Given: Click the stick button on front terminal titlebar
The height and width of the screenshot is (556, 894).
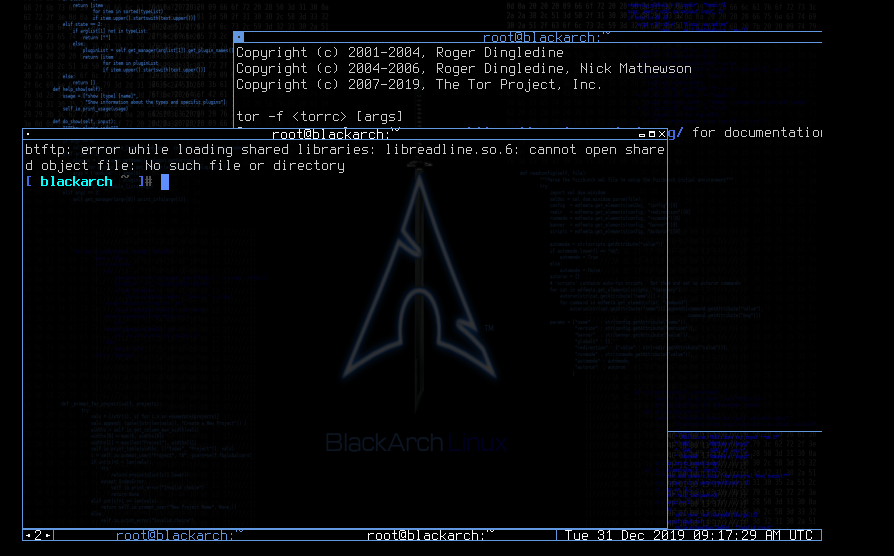Looking at the screenshot, I should pyautogui.click(x=28, y=135).
